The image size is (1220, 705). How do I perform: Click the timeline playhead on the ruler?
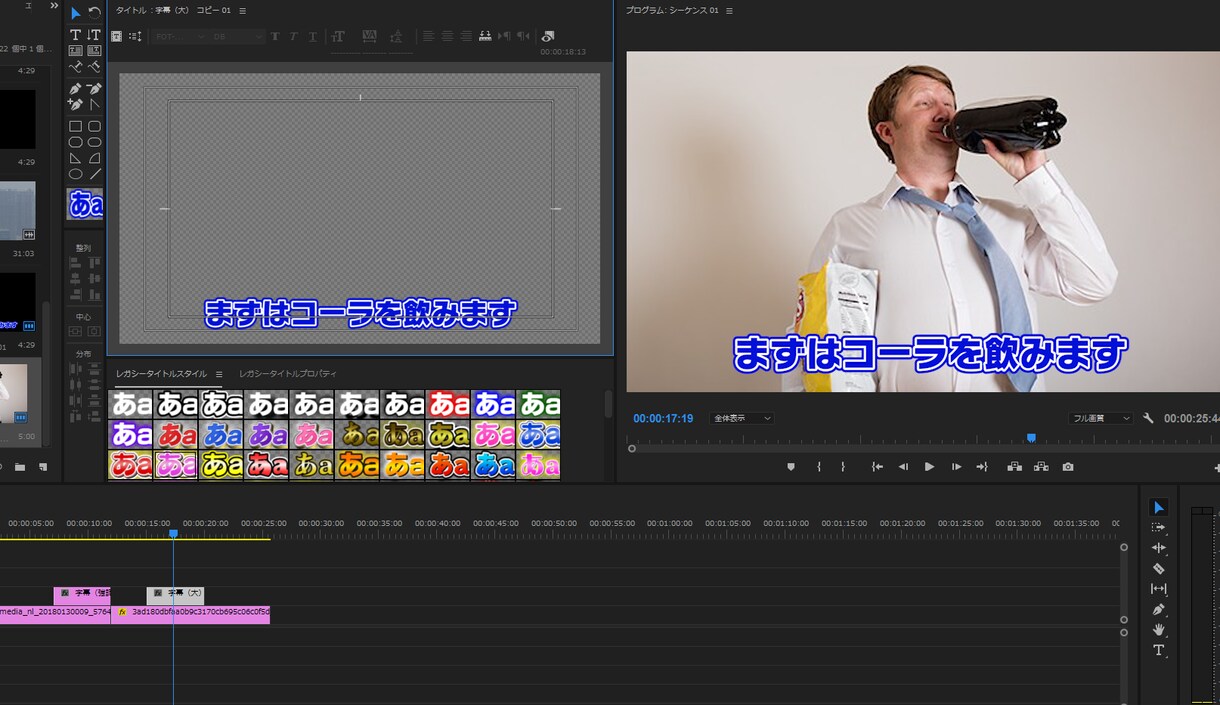(173, 535)
